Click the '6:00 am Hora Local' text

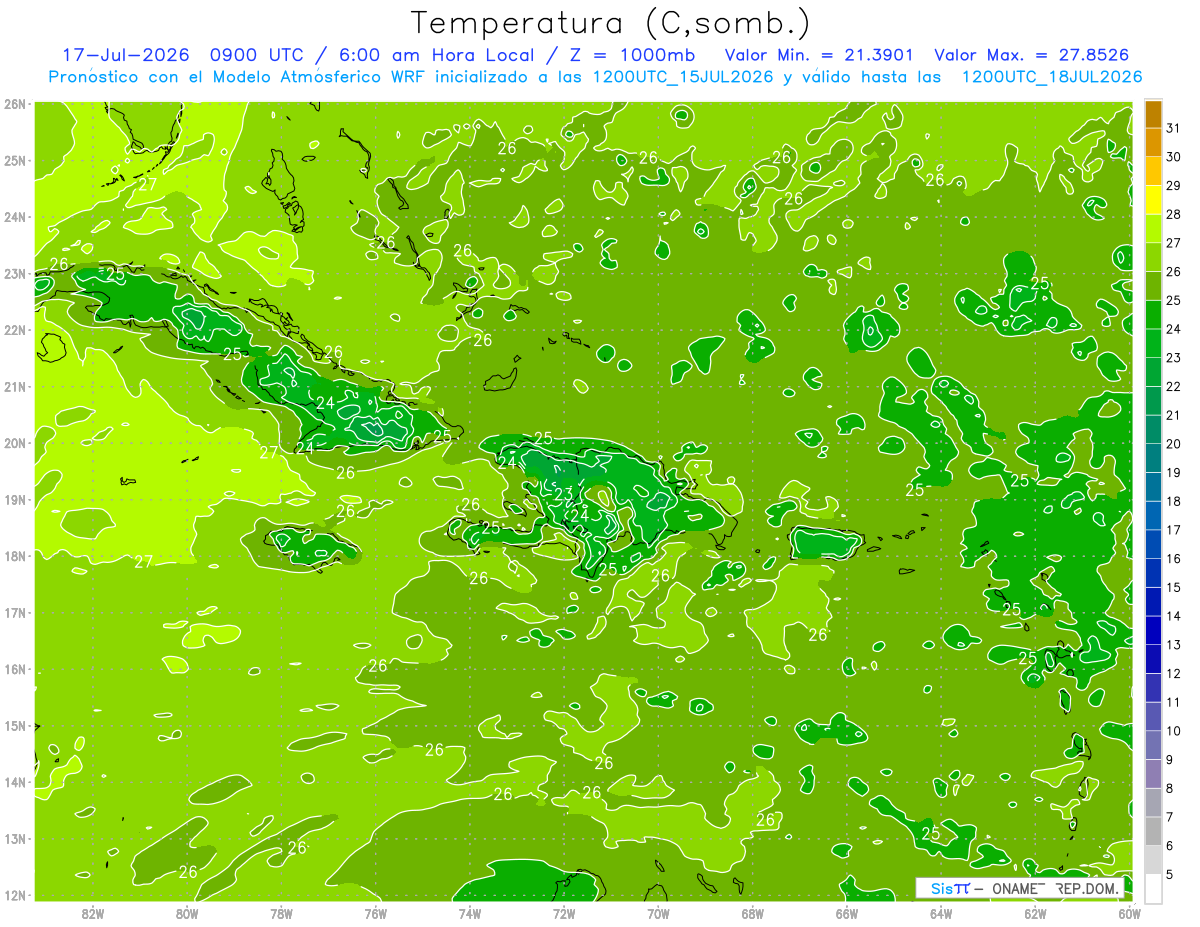tap(435, 55)
